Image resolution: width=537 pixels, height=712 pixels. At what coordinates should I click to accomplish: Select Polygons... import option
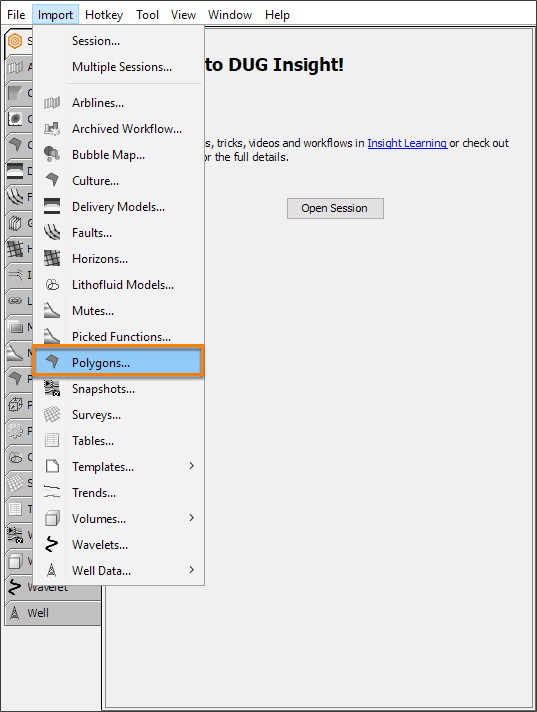[x=118, y=362]
